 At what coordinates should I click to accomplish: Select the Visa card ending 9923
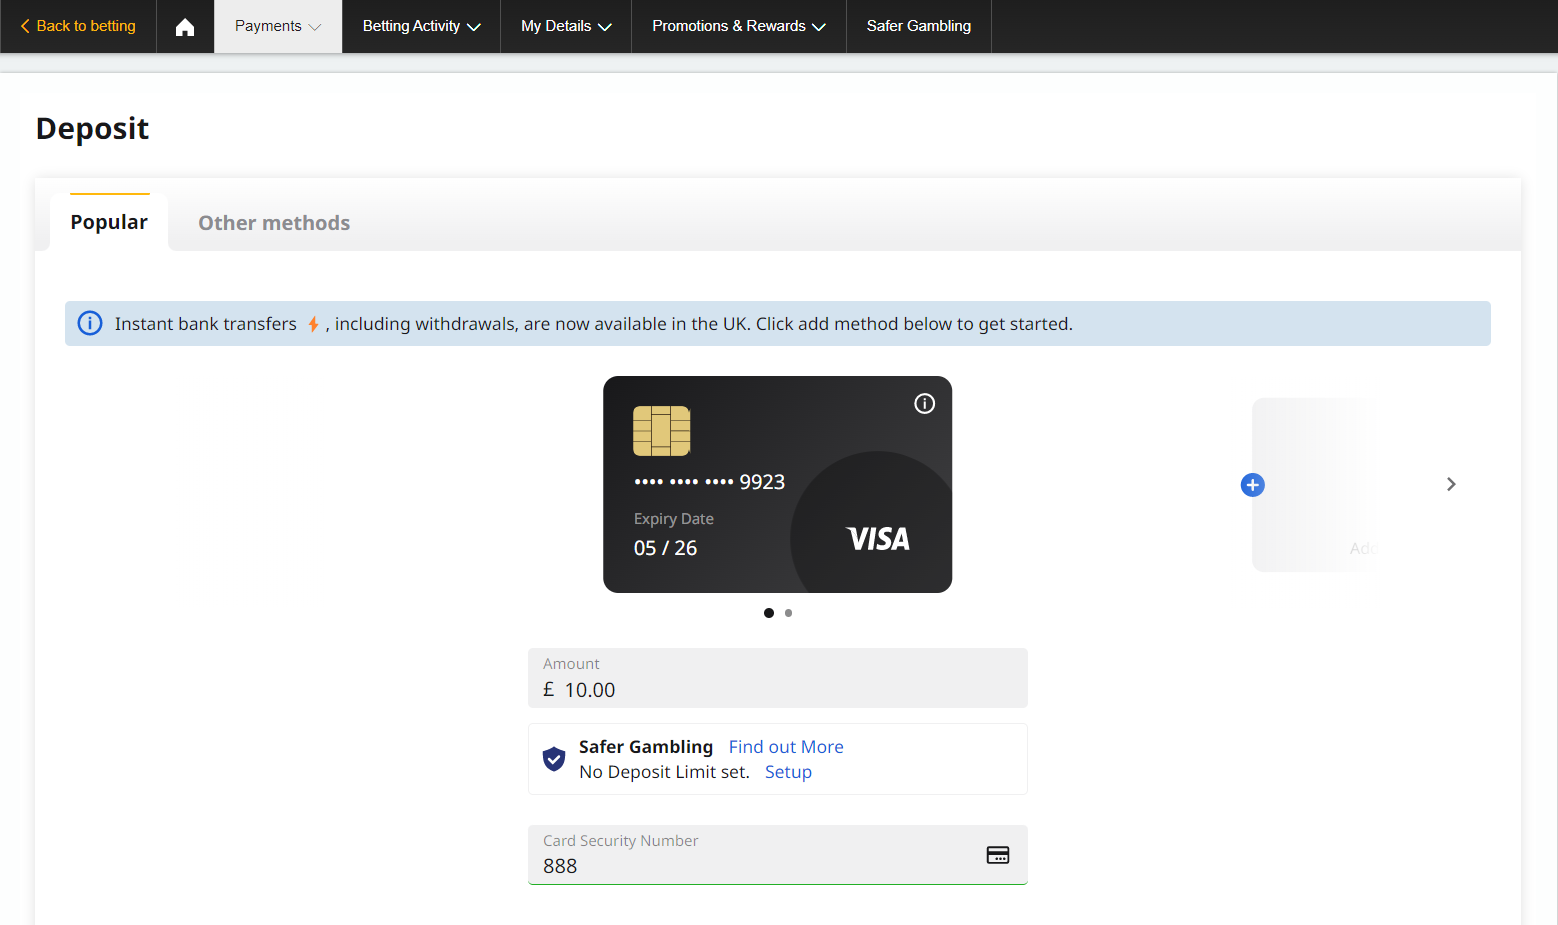777,484
